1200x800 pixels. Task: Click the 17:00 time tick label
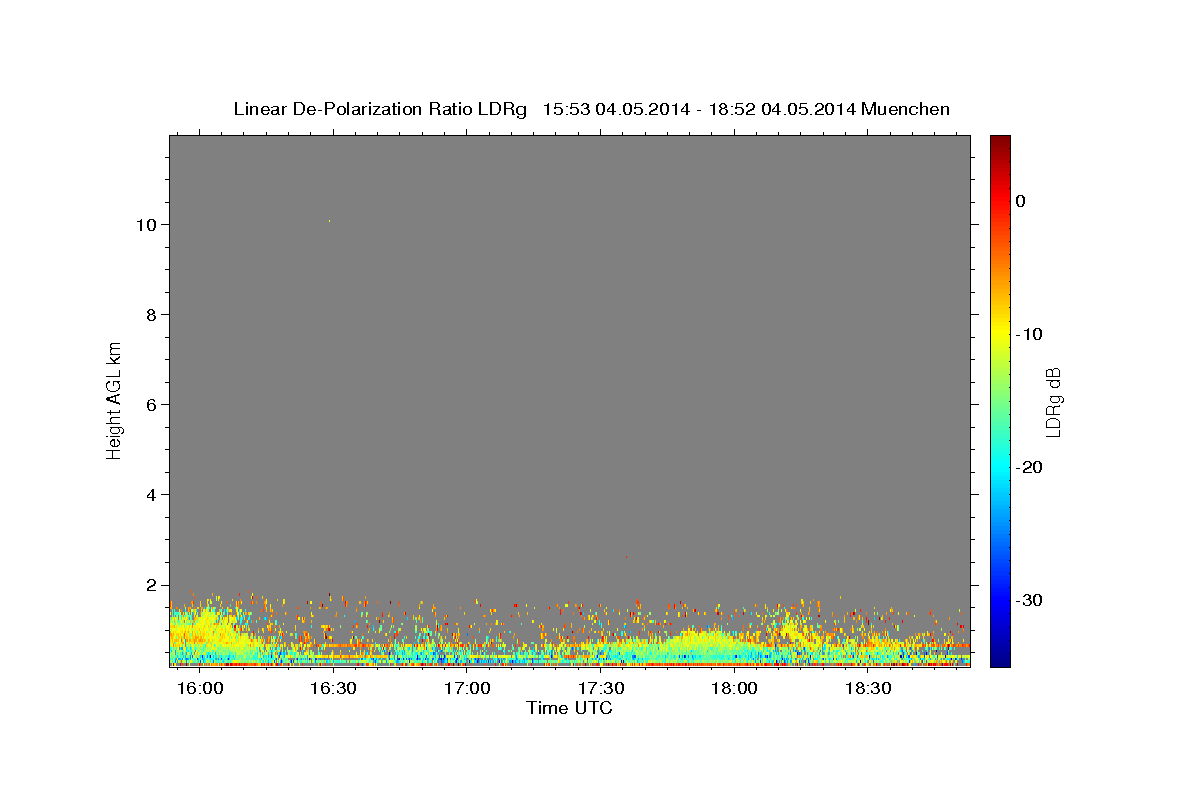pyautogui.click(x=467, y=689)
